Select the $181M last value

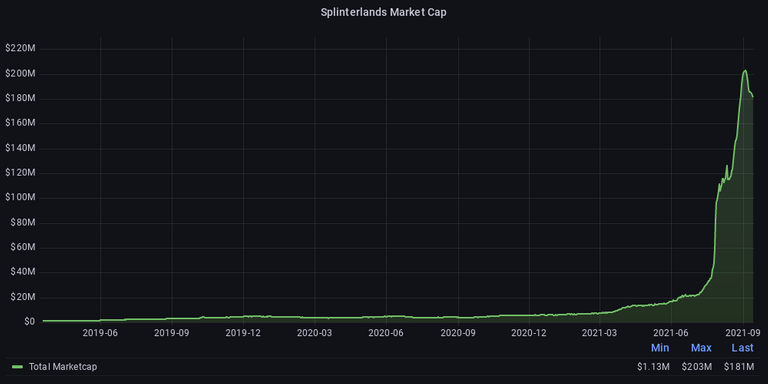pos(739,366)
